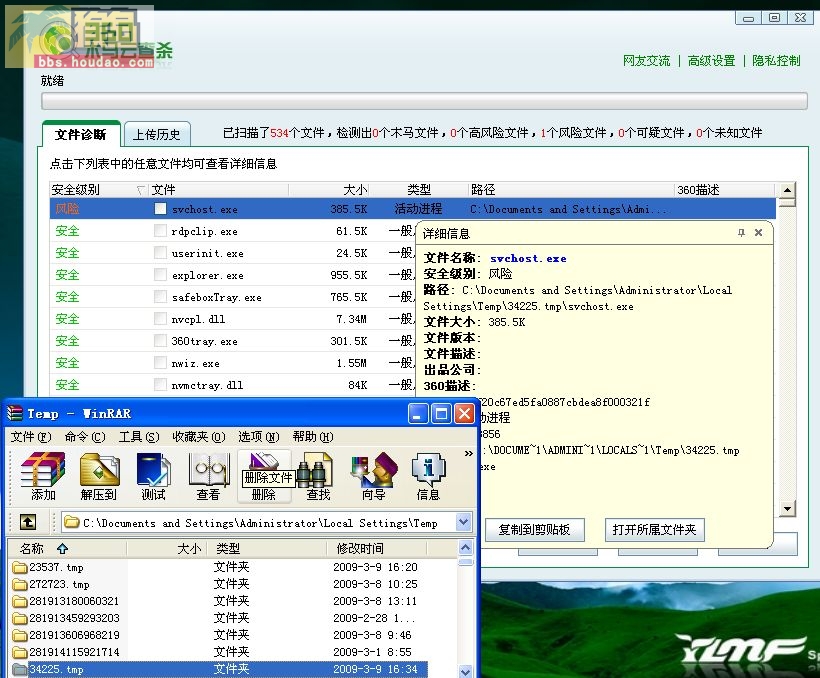Click Open Containing Folder (打开所属文件夹) button
Viewport: 820px width, 678px height.
point(654,529)
